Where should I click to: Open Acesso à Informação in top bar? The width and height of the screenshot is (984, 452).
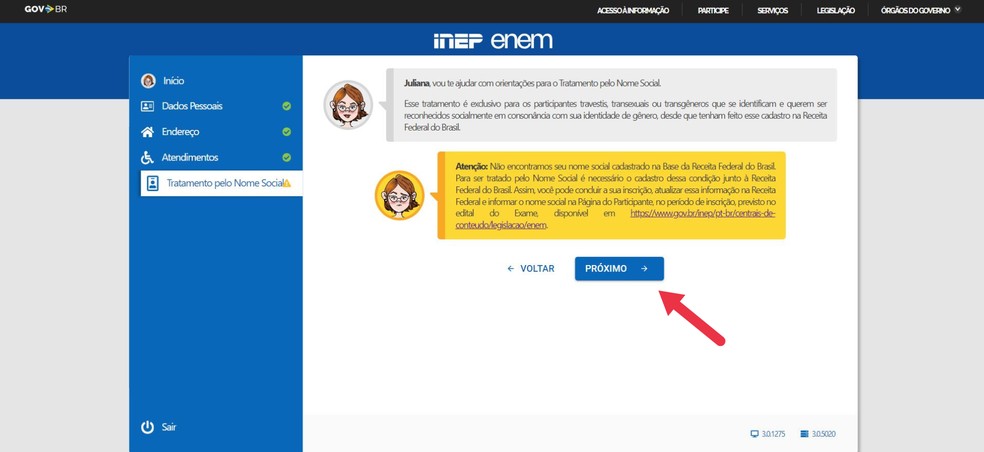633,11
